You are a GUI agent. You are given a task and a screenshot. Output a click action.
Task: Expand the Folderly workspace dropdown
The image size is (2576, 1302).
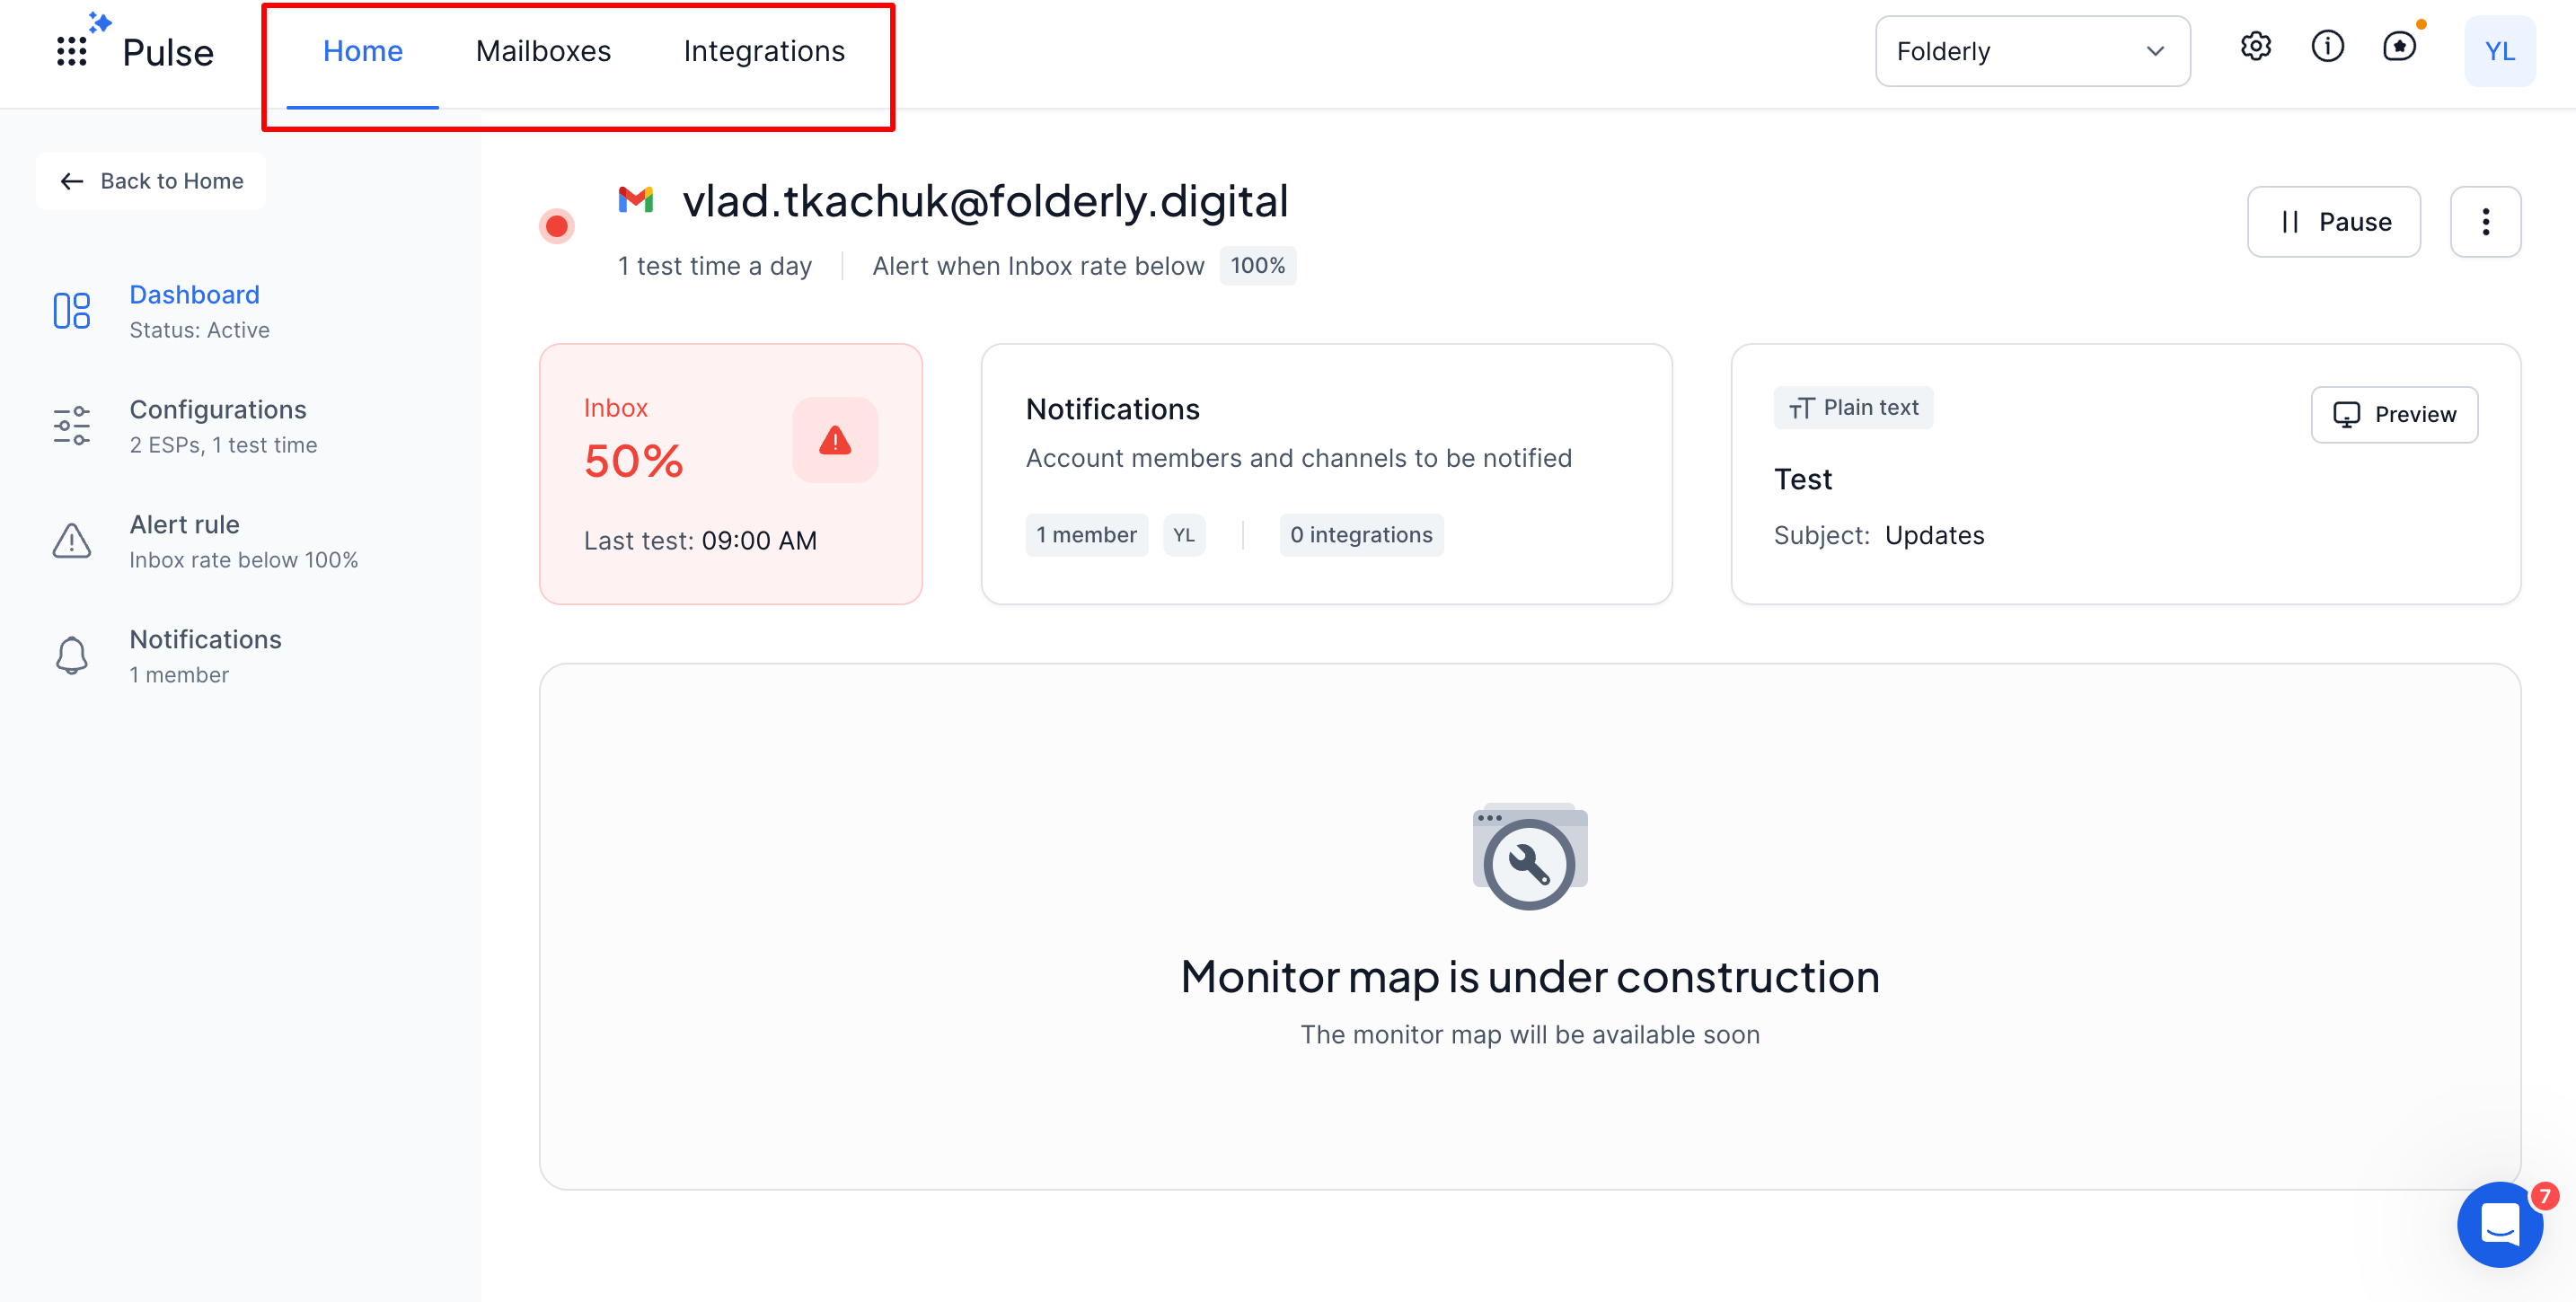(x=2032, y=51)
